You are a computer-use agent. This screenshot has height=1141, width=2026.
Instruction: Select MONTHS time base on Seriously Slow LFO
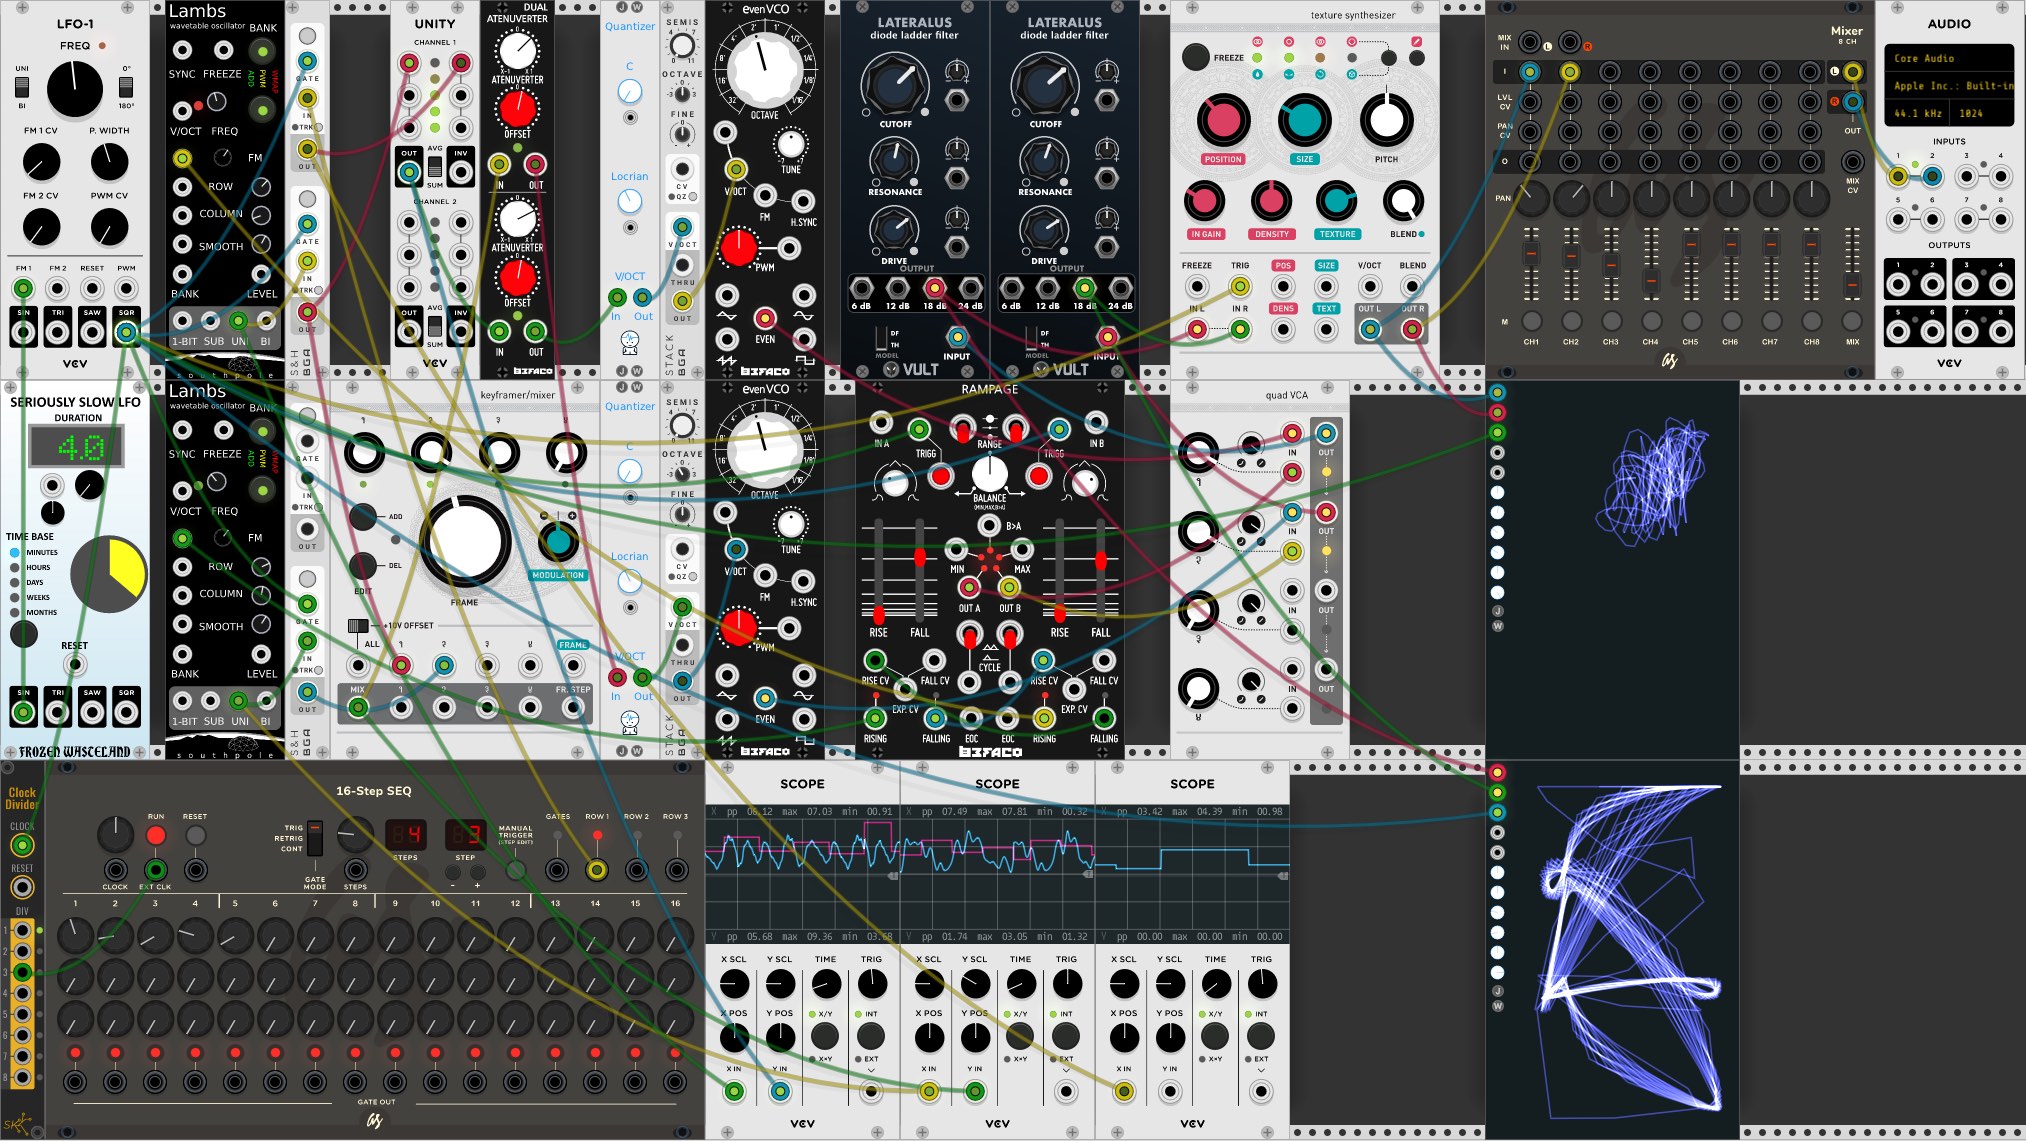click(15, 612)
